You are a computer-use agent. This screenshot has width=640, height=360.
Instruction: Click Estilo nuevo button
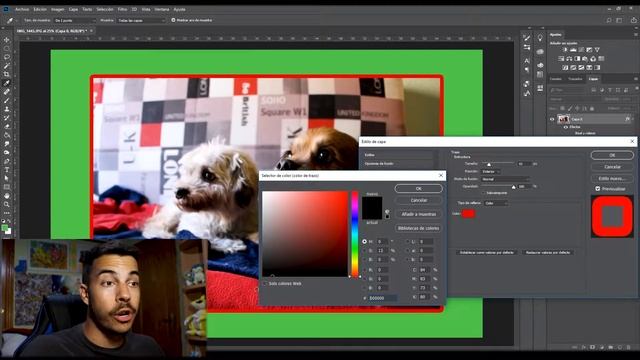coord(612,178)
